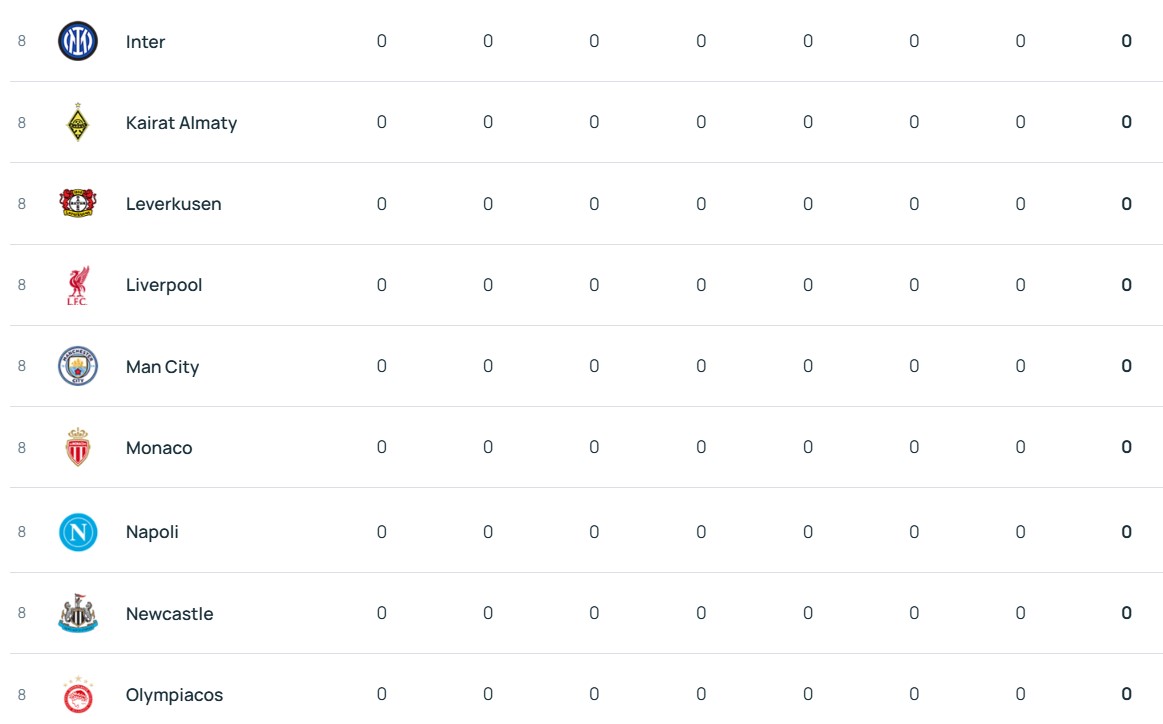Click the bold points total for Inter
Viewport: 1163px width, 724px height.
1126,41
